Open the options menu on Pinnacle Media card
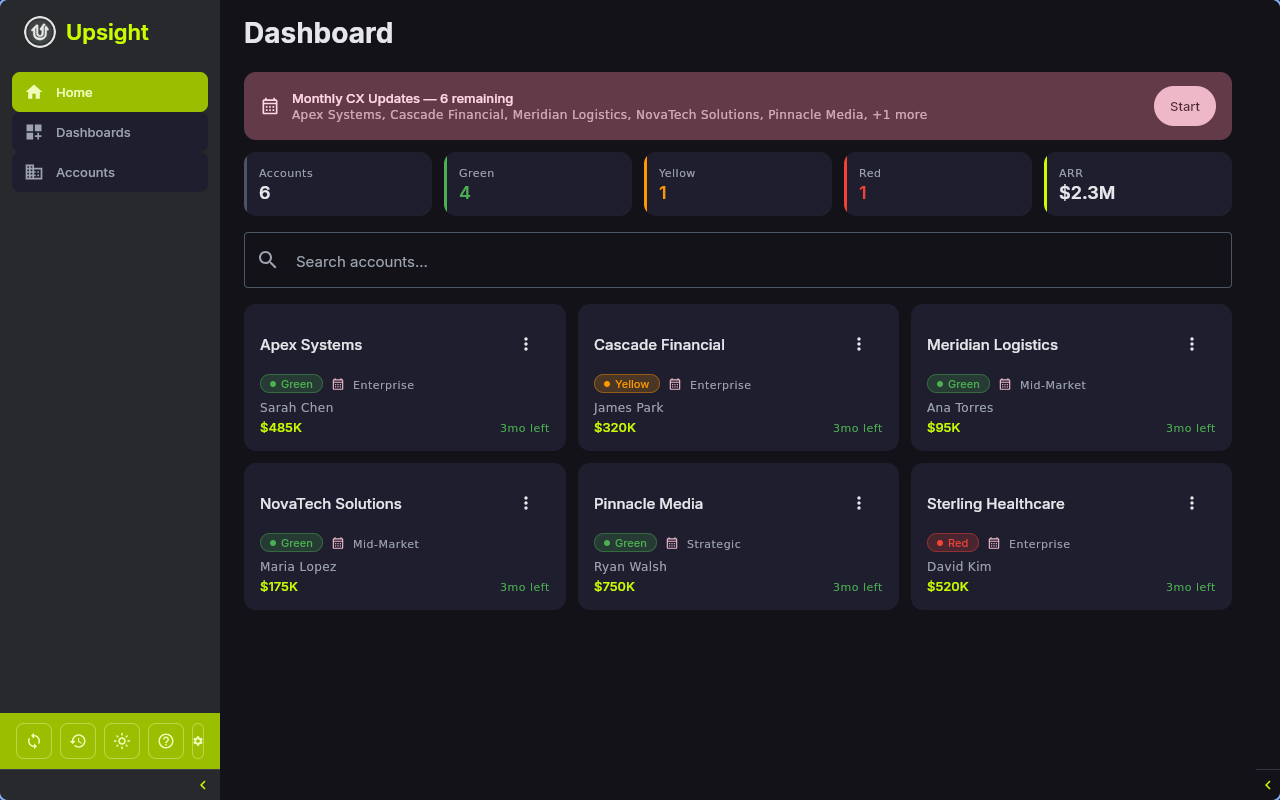This screenshot has height=800, width=1280. pos(859,502)
